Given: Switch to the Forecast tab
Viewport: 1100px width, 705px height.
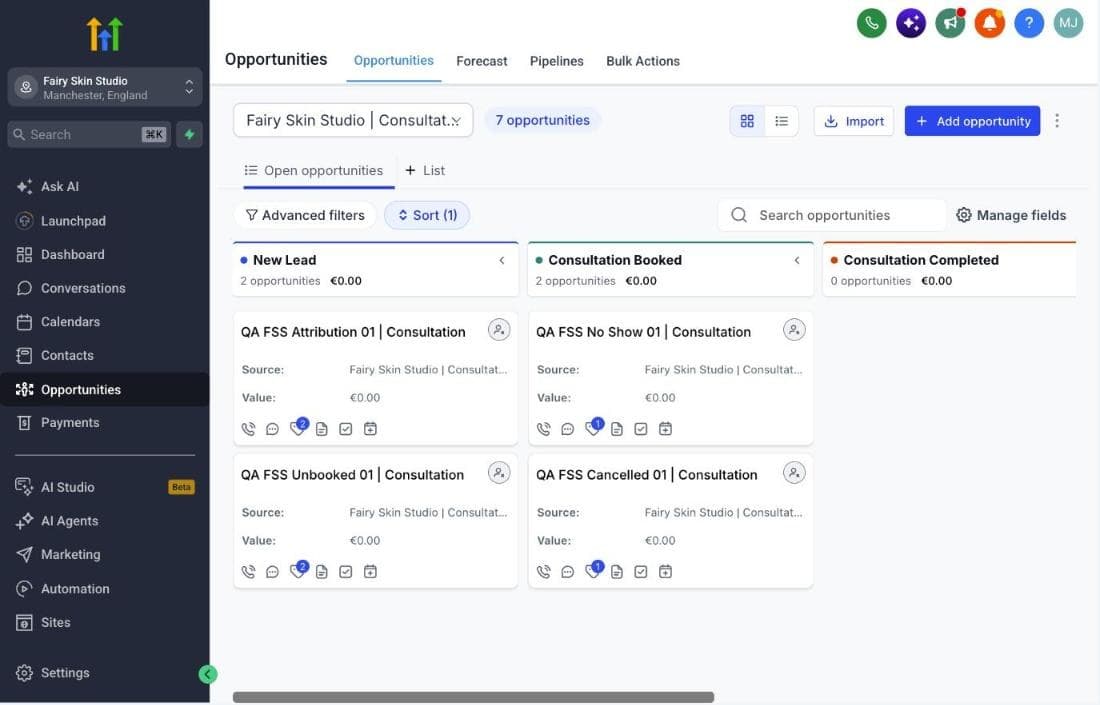Looking at the screenshot, I should [x=481, y=61].
